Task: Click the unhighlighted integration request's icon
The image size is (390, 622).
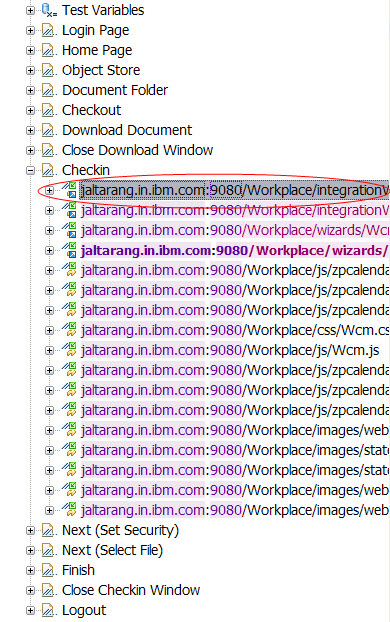Action: (x=69, y=210)
